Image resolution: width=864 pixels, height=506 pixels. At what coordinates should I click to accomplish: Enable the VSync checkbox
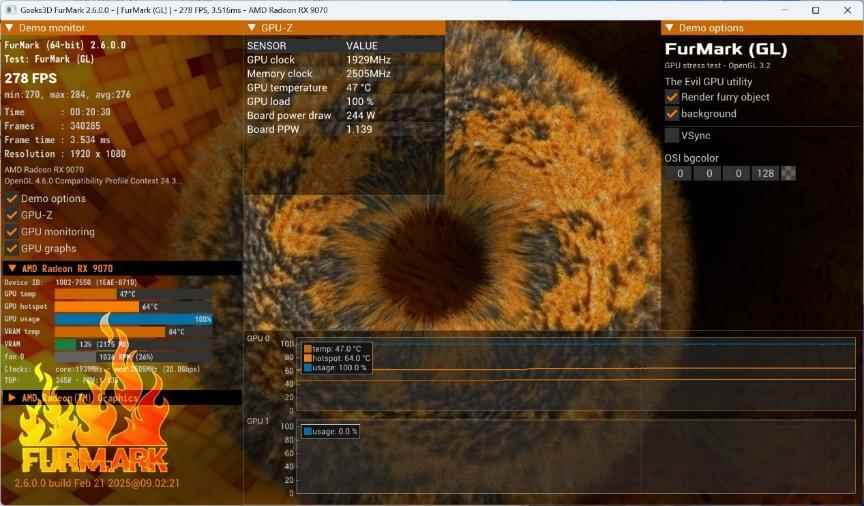(x=672, y=135)
